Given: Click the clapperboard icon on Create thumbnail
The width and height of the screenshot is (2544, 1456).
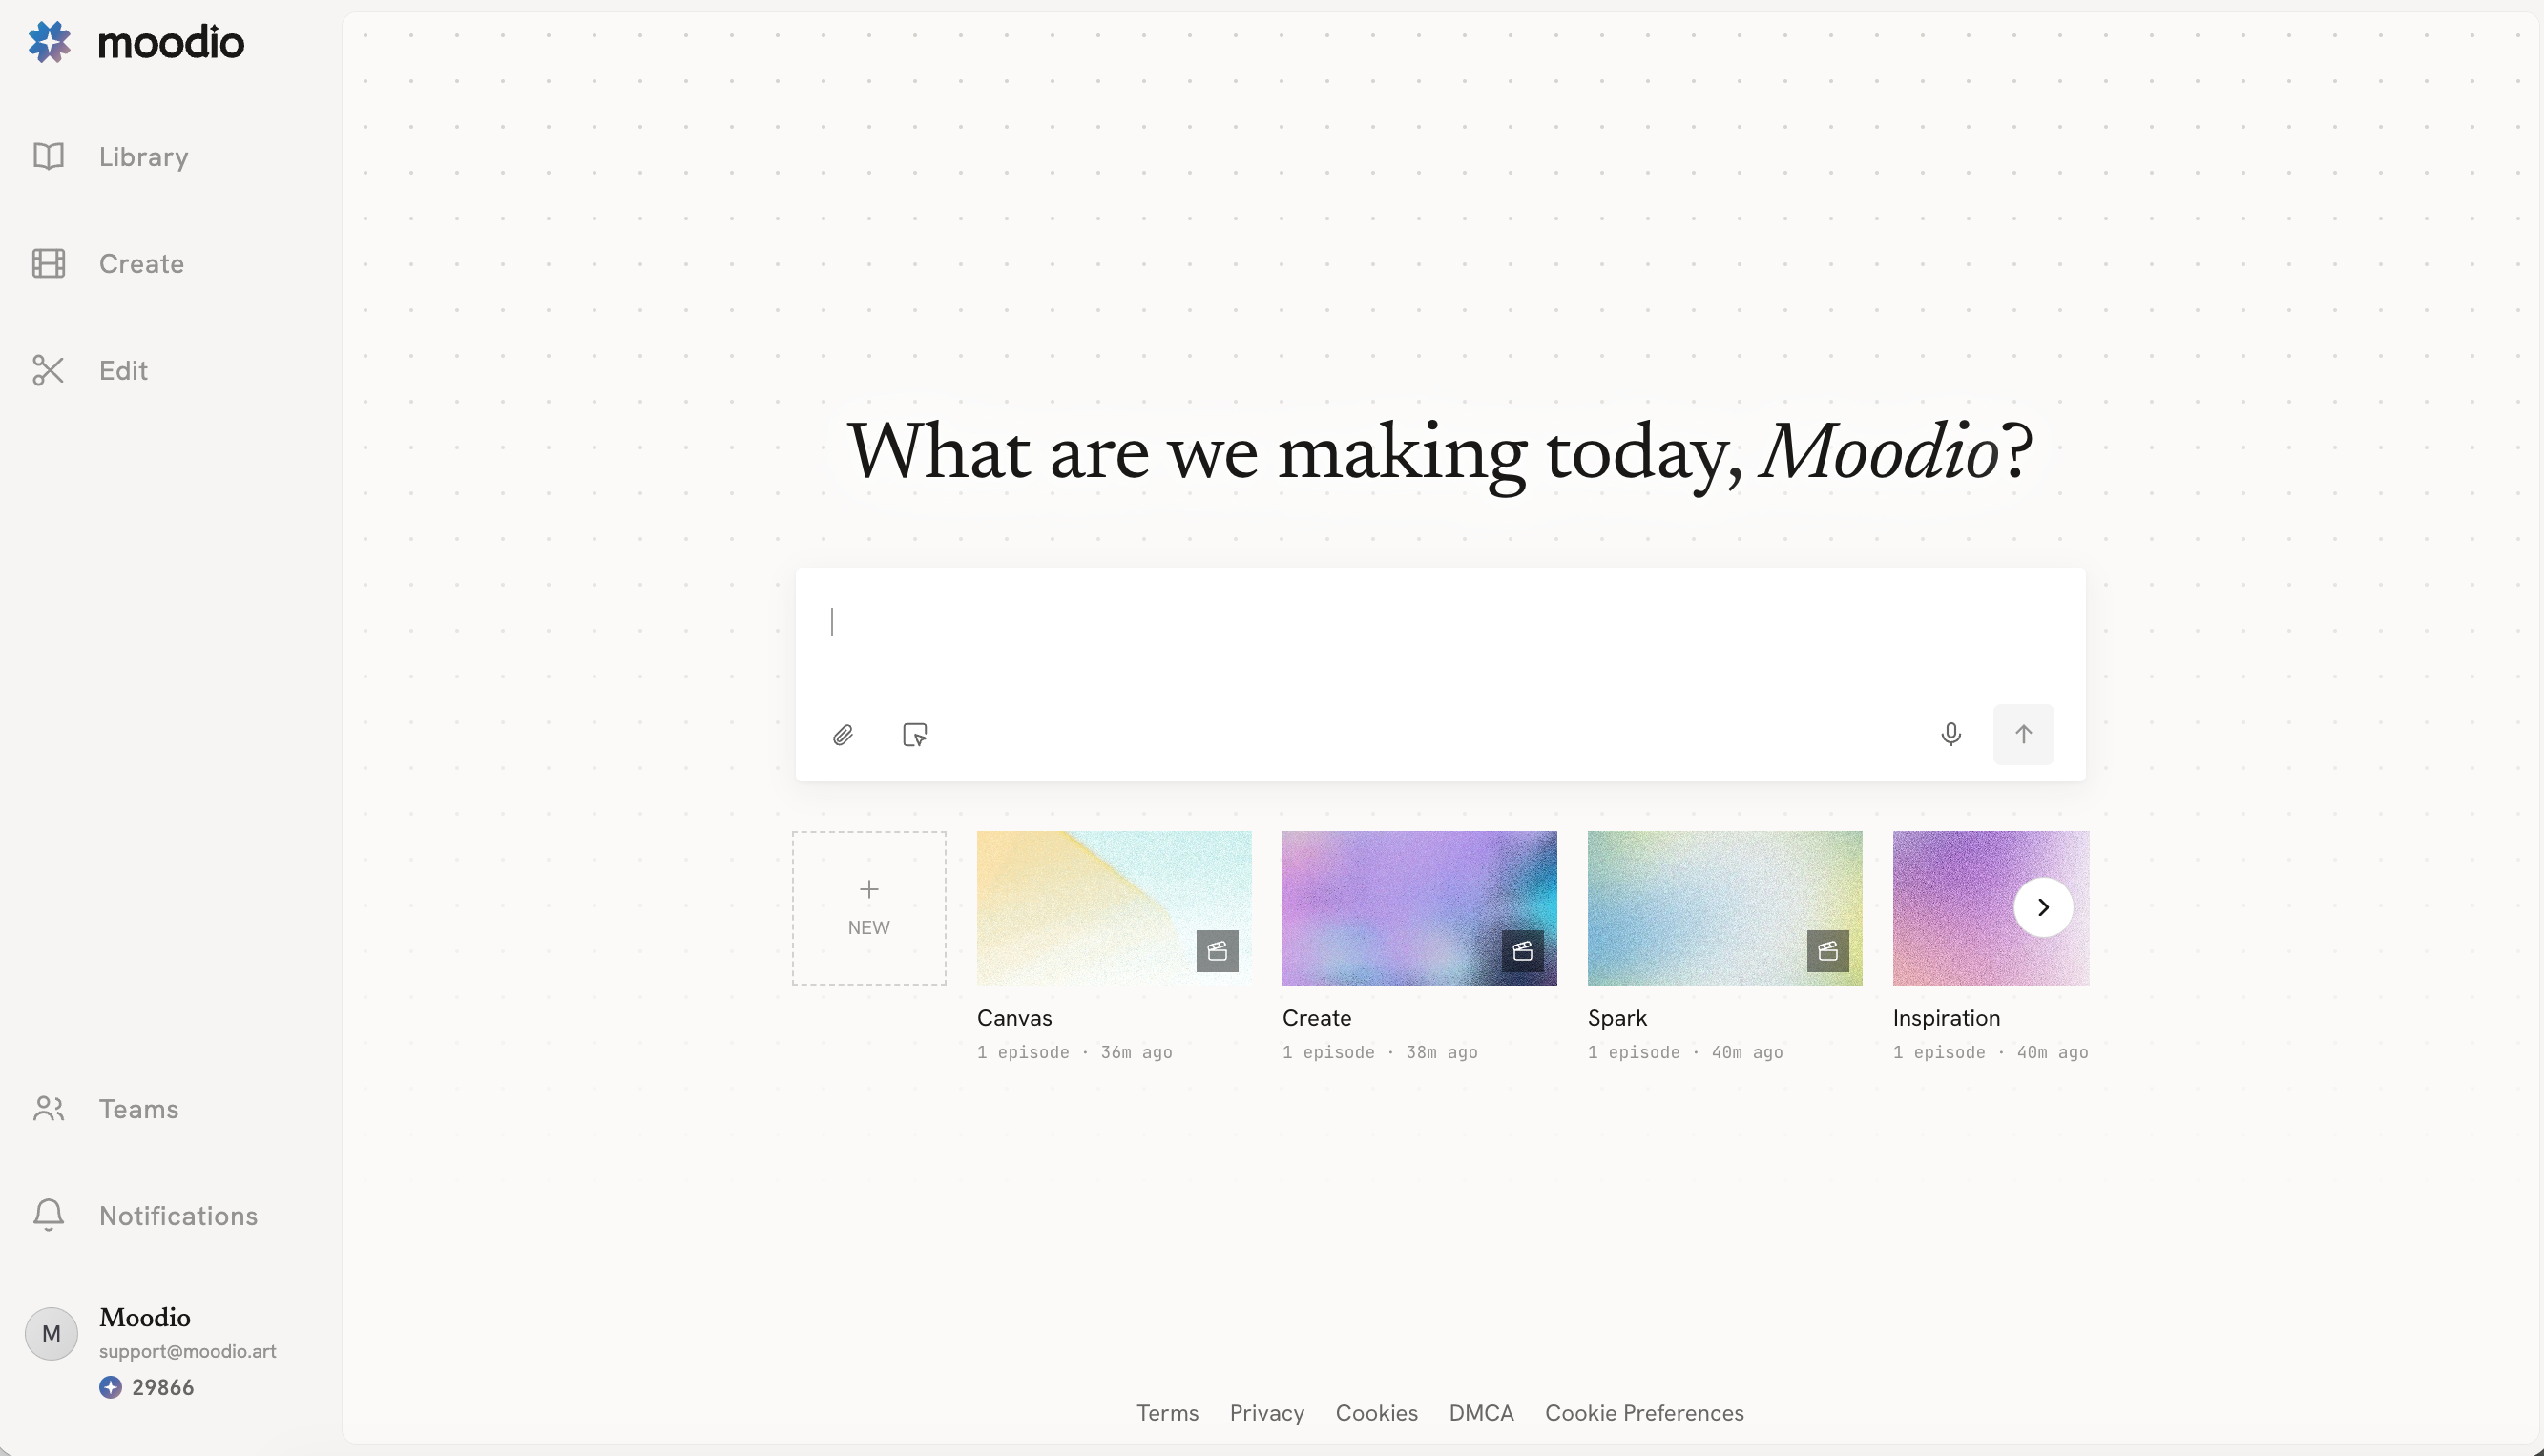Looking at the screenshot, I should tap(1522, 950).
